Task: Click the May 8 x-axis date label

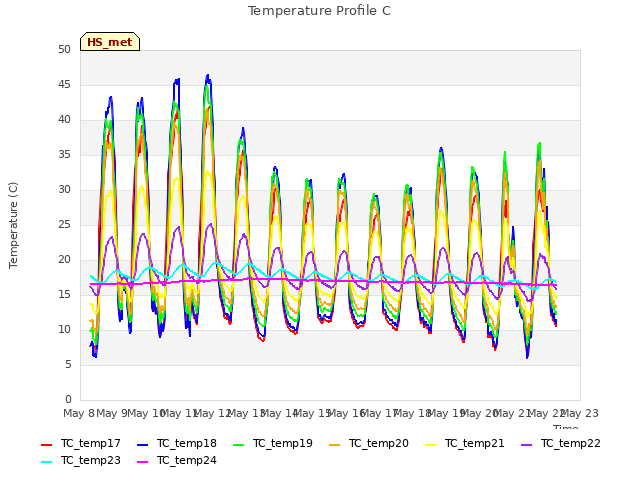Action: 79,414
